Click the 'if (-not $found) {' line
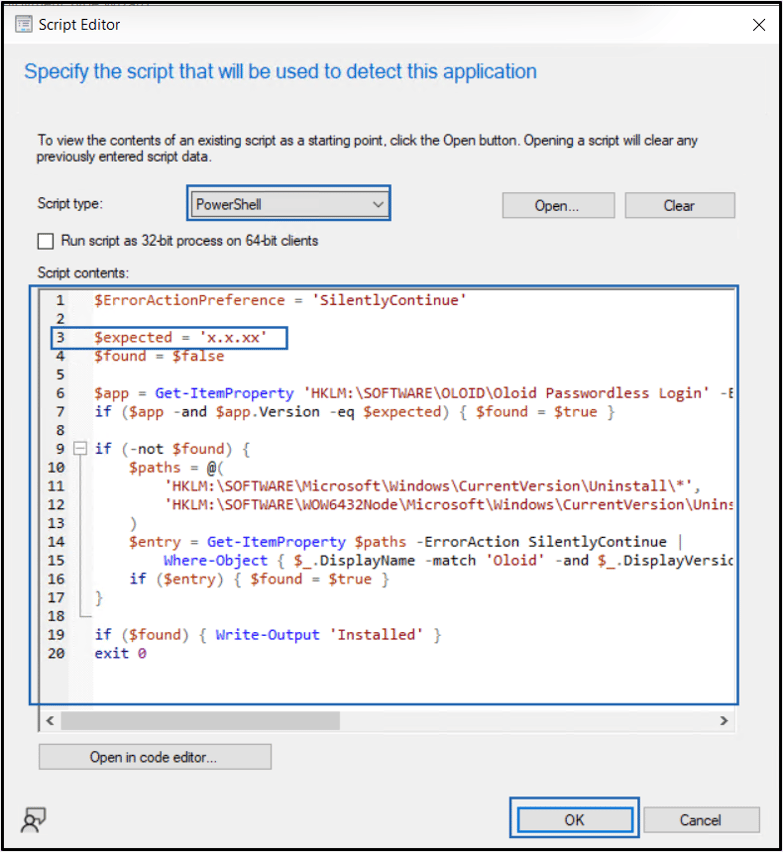 click(172, 449)
